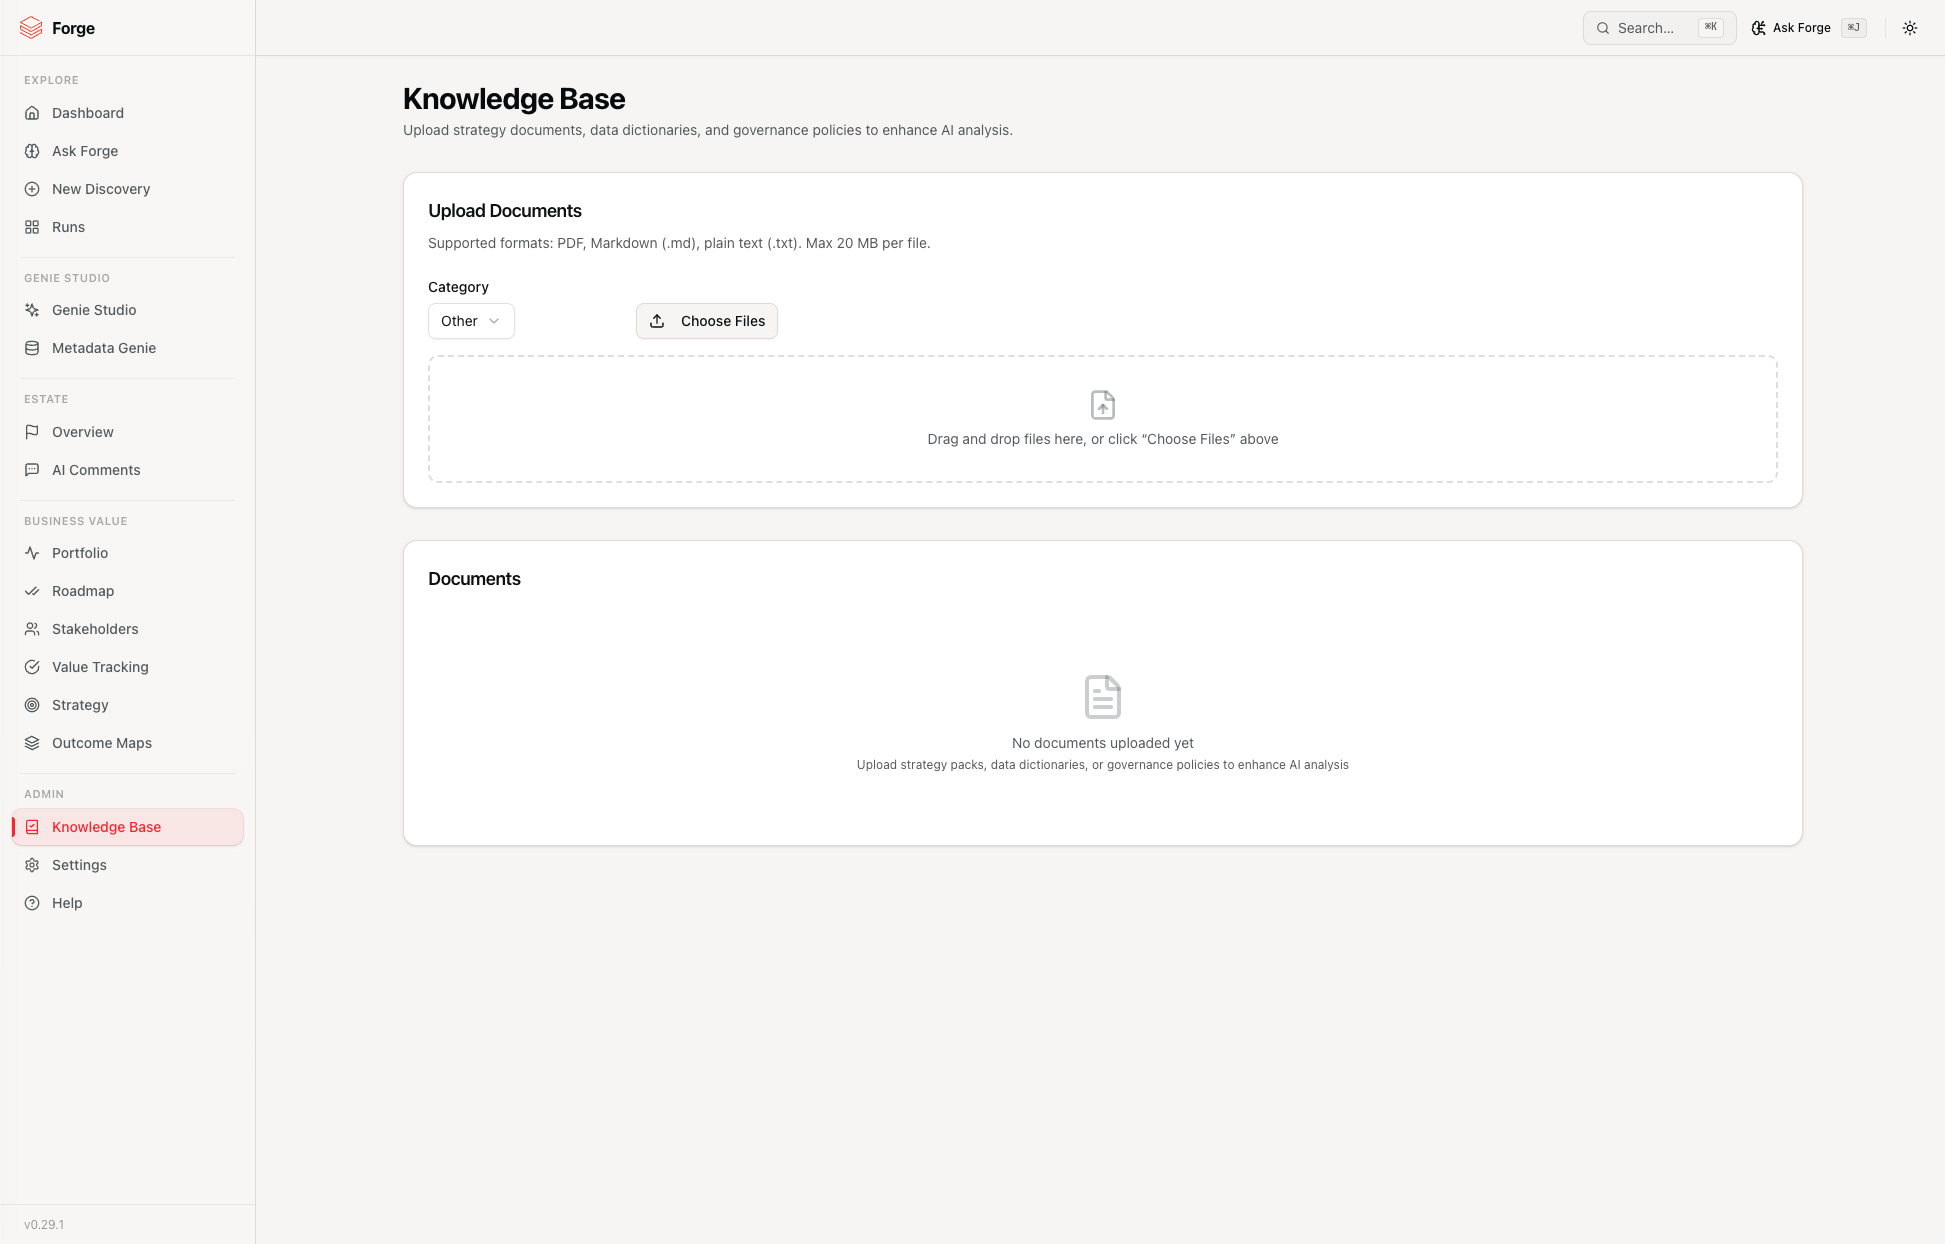
Task: Open Outcome Maps page
Action: (128, 743)
